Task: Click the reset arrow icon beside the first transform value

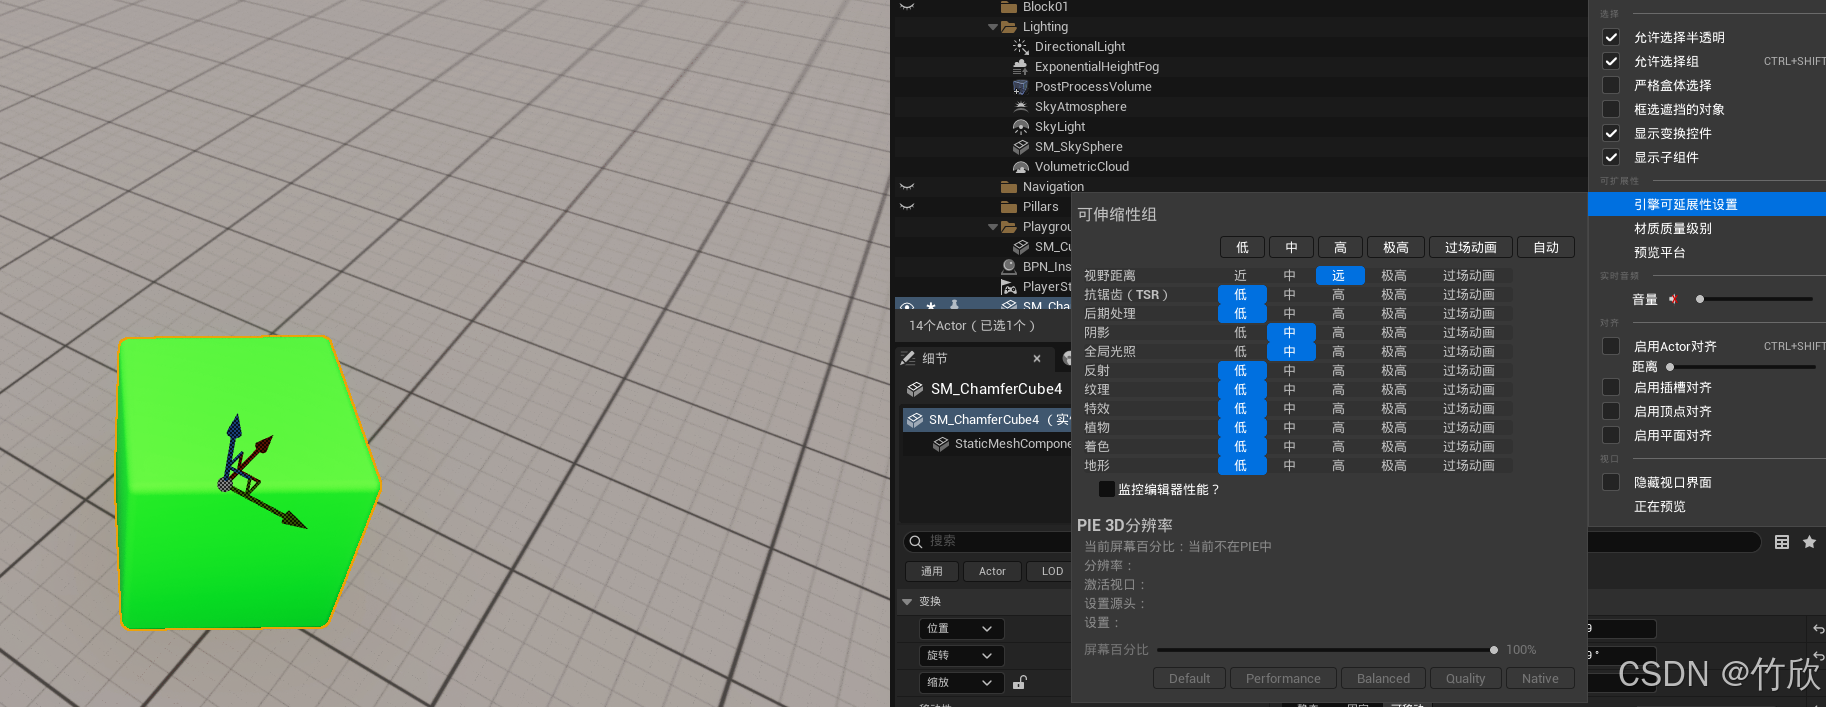Action: point(1818,629)
